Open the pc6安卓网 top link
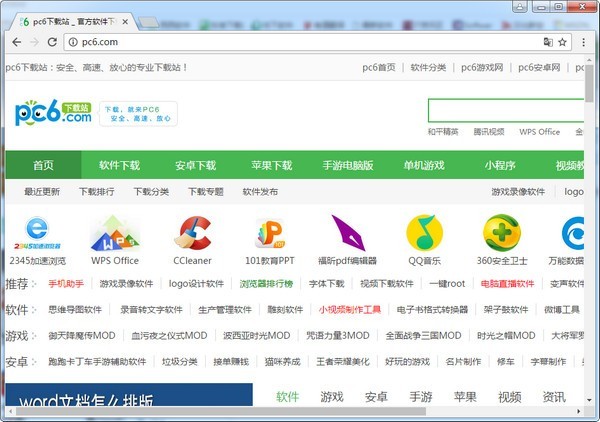Viewport: 600px width, 422px height. click(539, 68)
